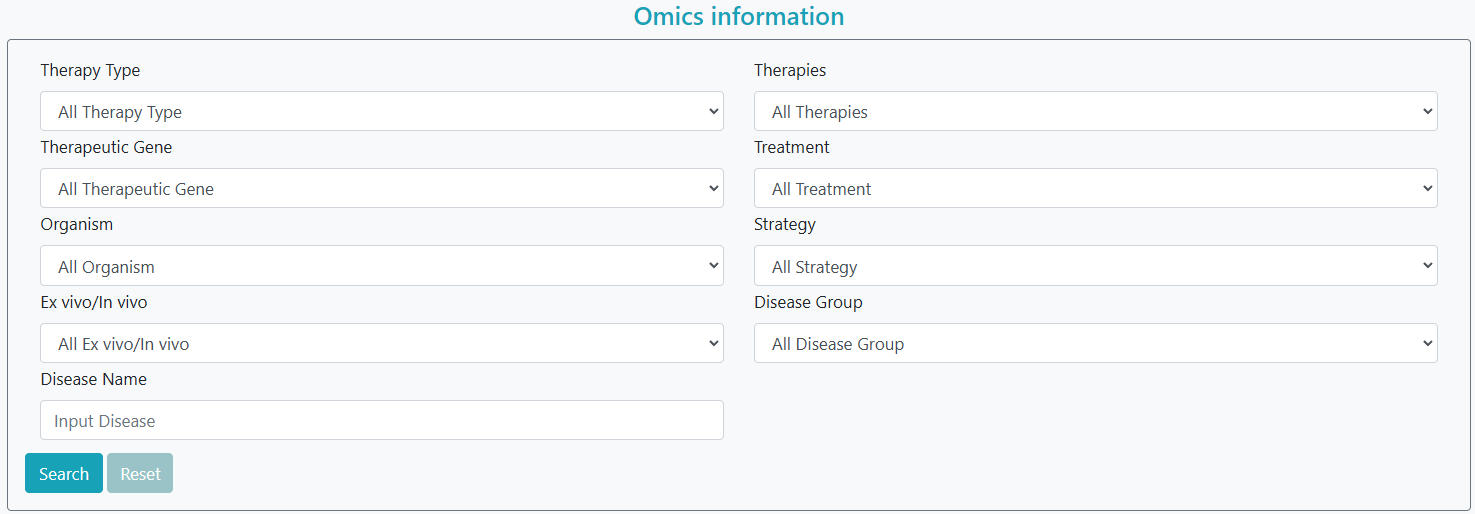Click the Disease Group label
The width and height of the screenshot is (1475, 514).
pyautogui.click(x=808, y=302)
